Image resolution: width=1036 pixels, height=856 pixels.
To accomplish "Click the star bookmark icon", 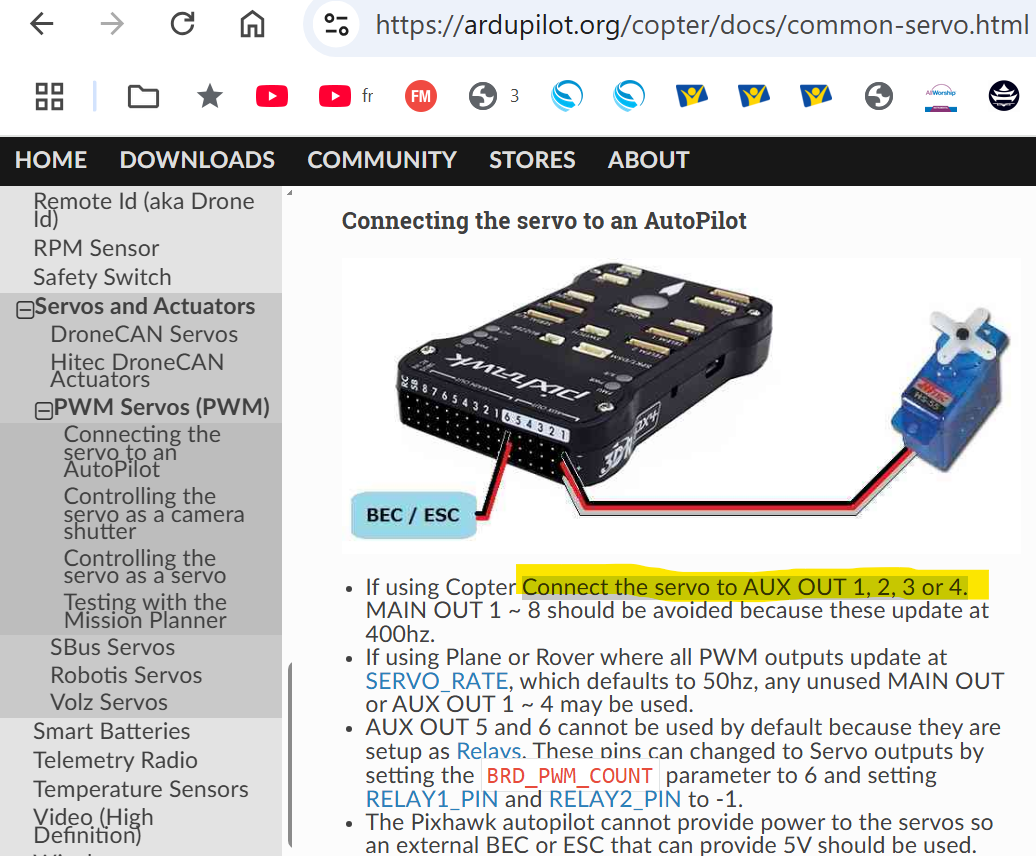I will click(x=210, y=96).
